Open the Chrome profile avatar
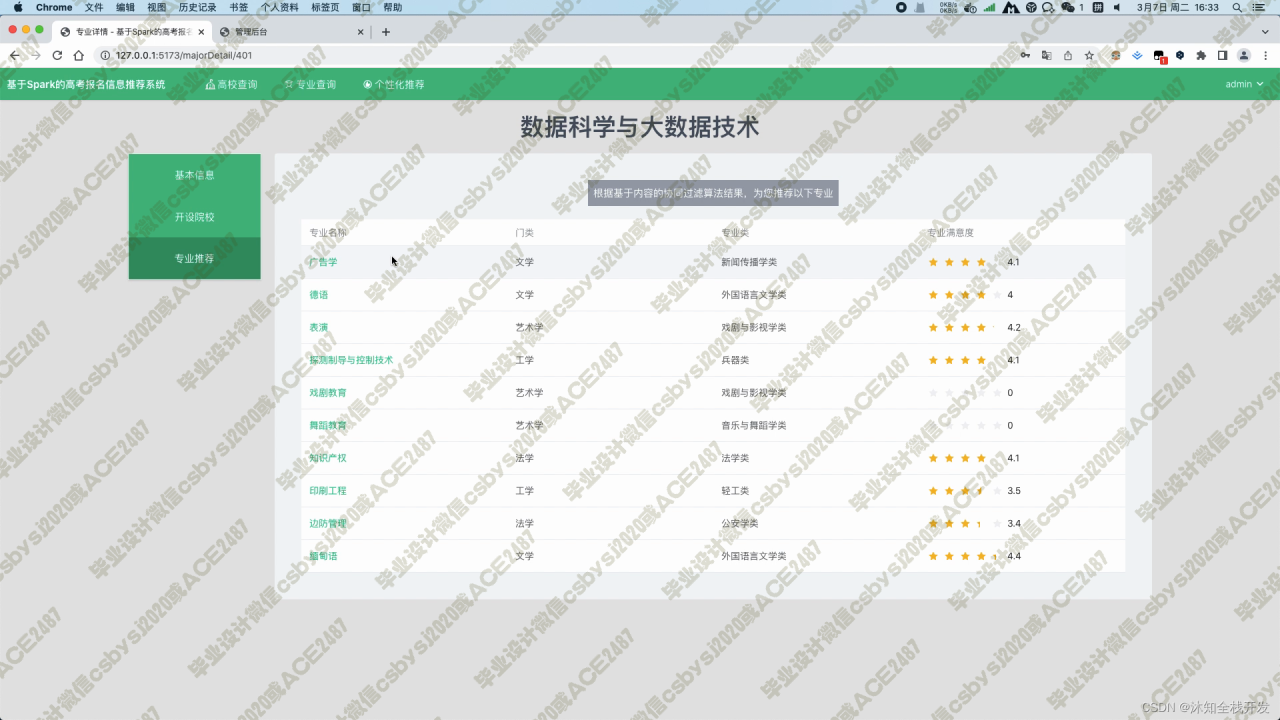1280x720 pixels. pyautogui.click(x=1244, y=56)
